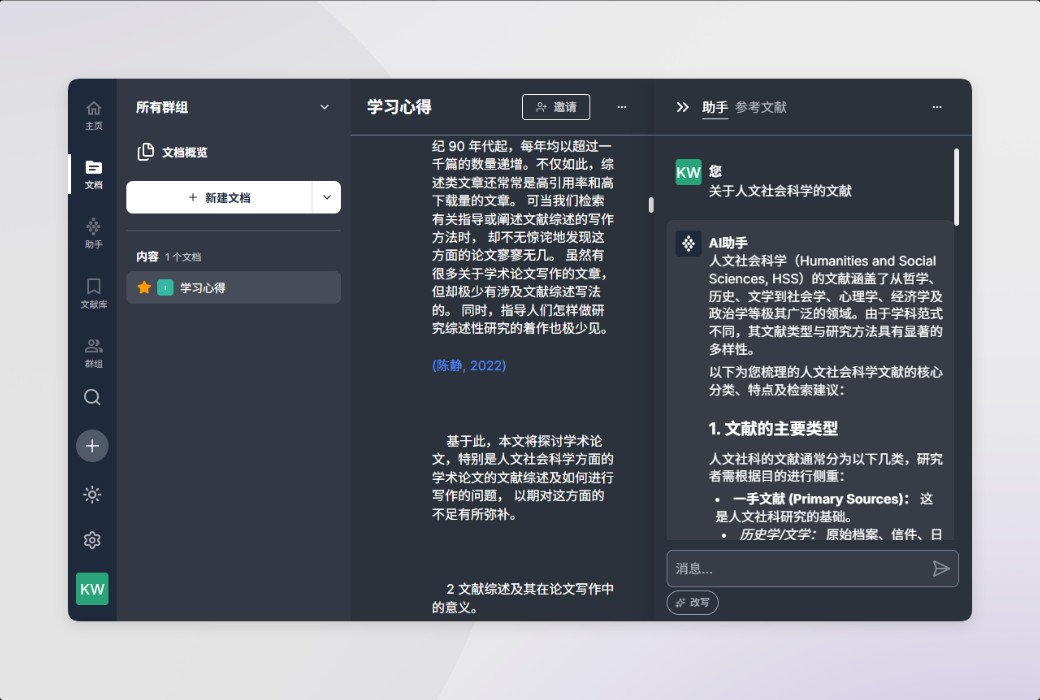The image size is (1040, 700).
Task: Select the 学习心得 document in list
Action: (x=233, y=287)
